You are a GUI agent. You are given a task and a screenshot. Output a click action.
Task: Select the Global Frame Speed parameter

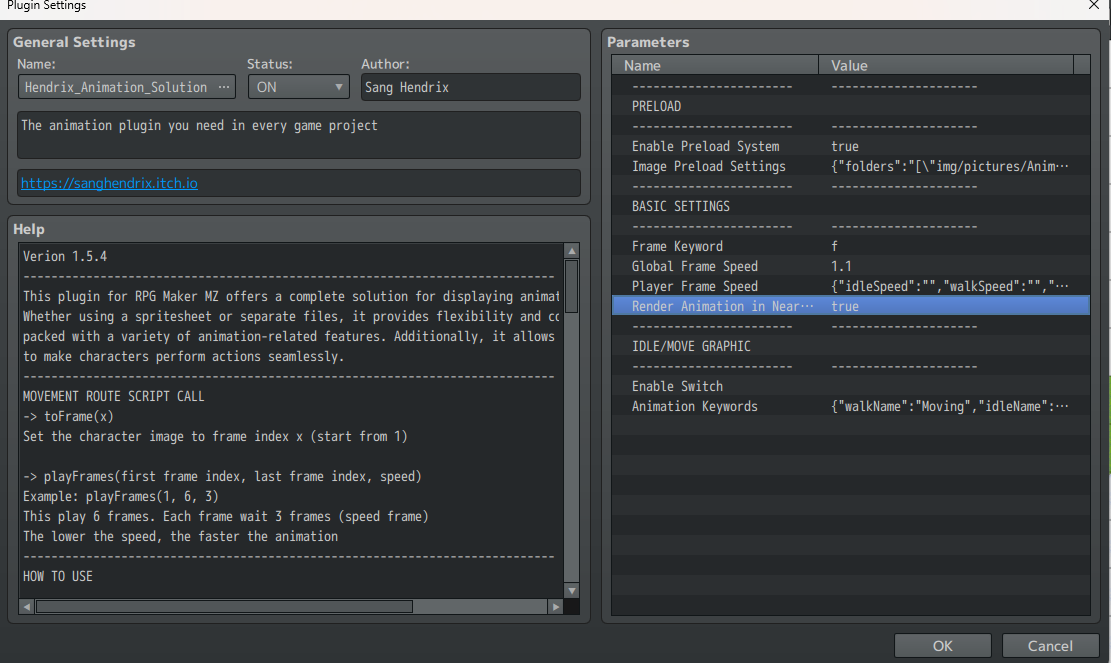(x=694, y=266)
